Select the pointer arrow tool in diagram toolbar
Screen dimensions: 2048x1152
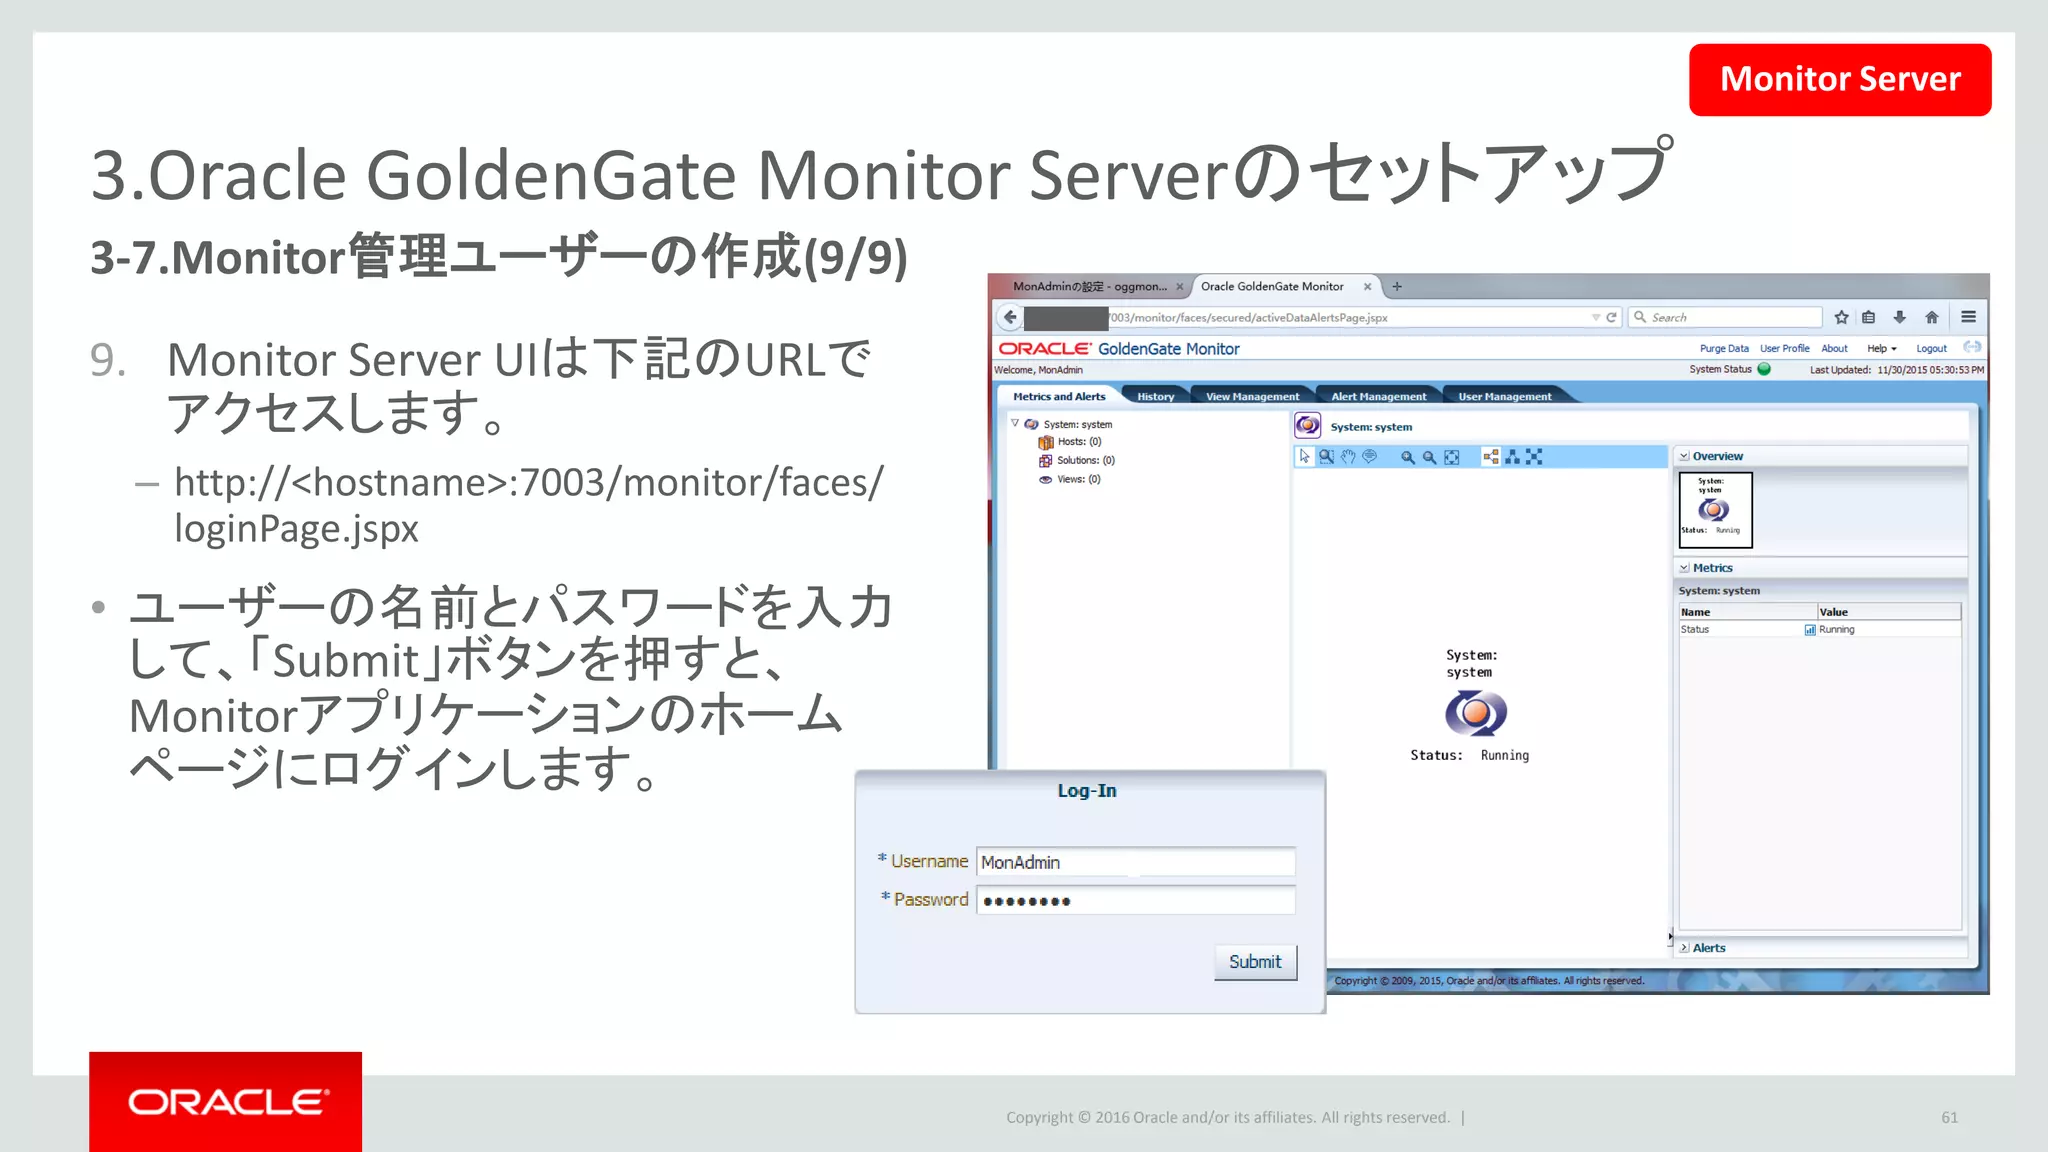coord(1304,457)
